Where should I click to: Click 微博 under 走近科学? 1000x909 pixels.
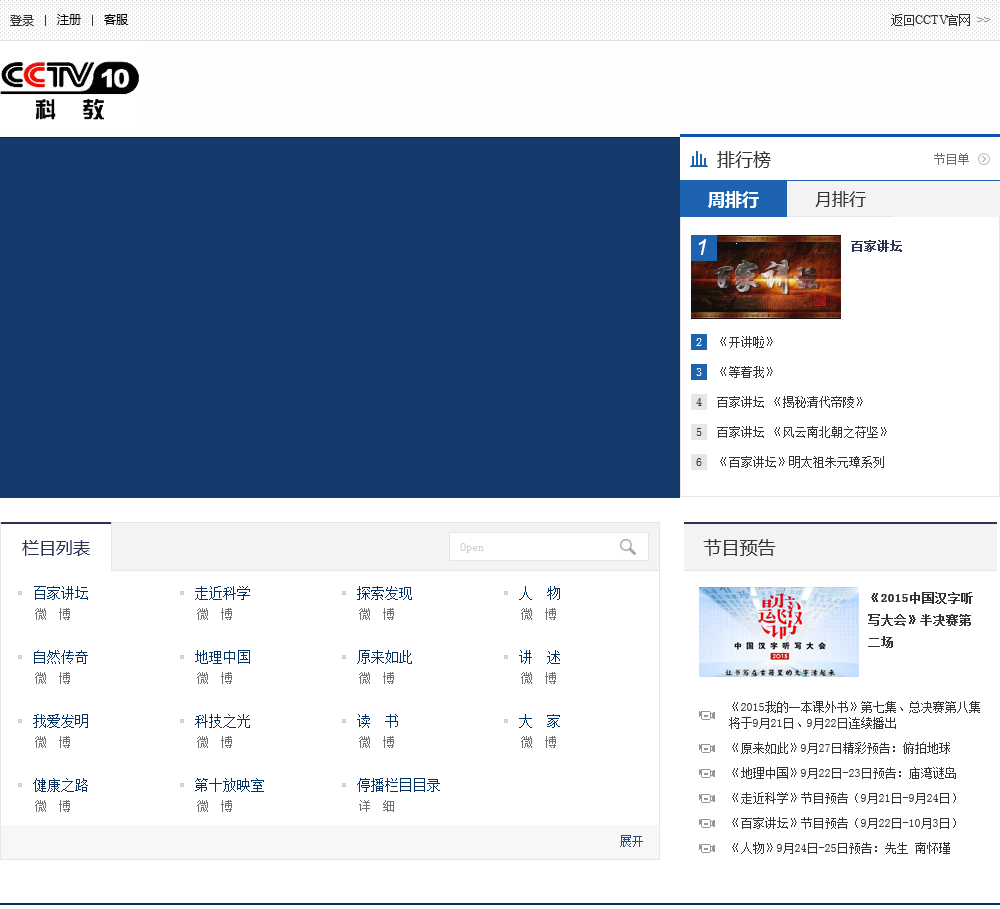pos(215,614)
